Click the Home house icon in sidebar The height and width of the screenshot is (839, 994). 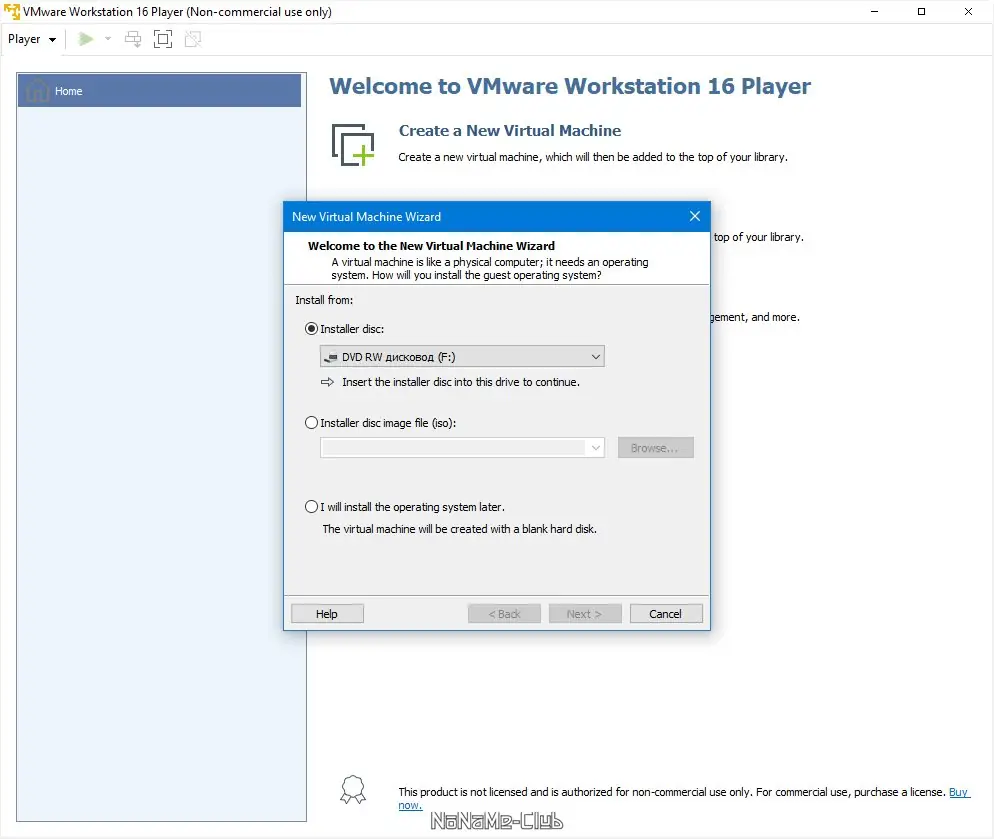pos(37,91)
